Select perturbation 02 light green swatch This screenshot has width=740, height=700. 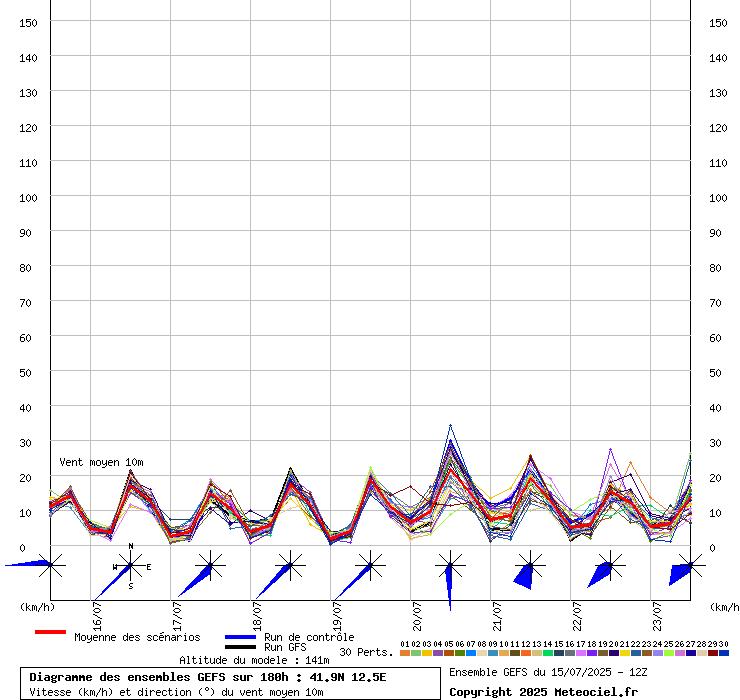click(416, 653)
